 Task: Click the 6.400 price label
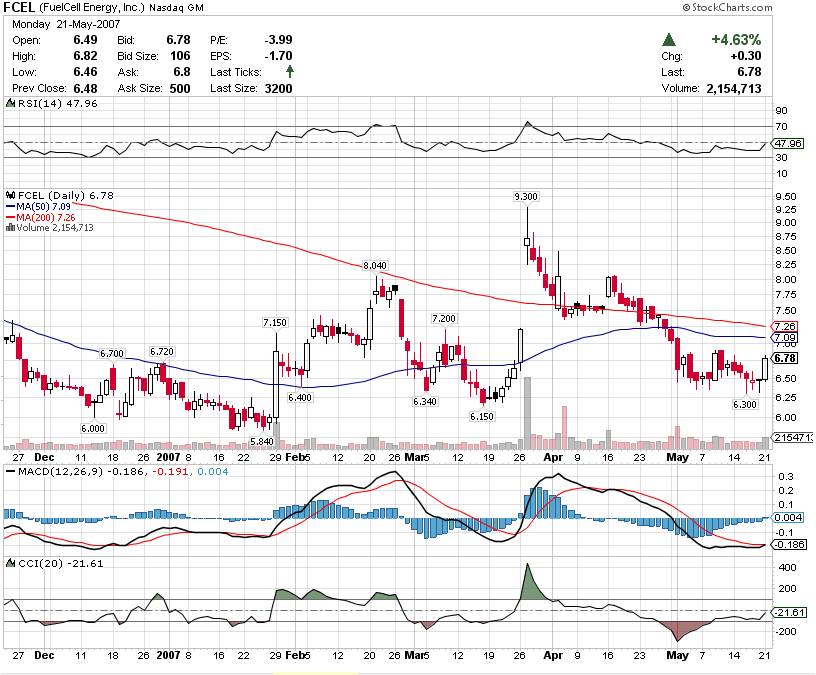tap(300, 398)
